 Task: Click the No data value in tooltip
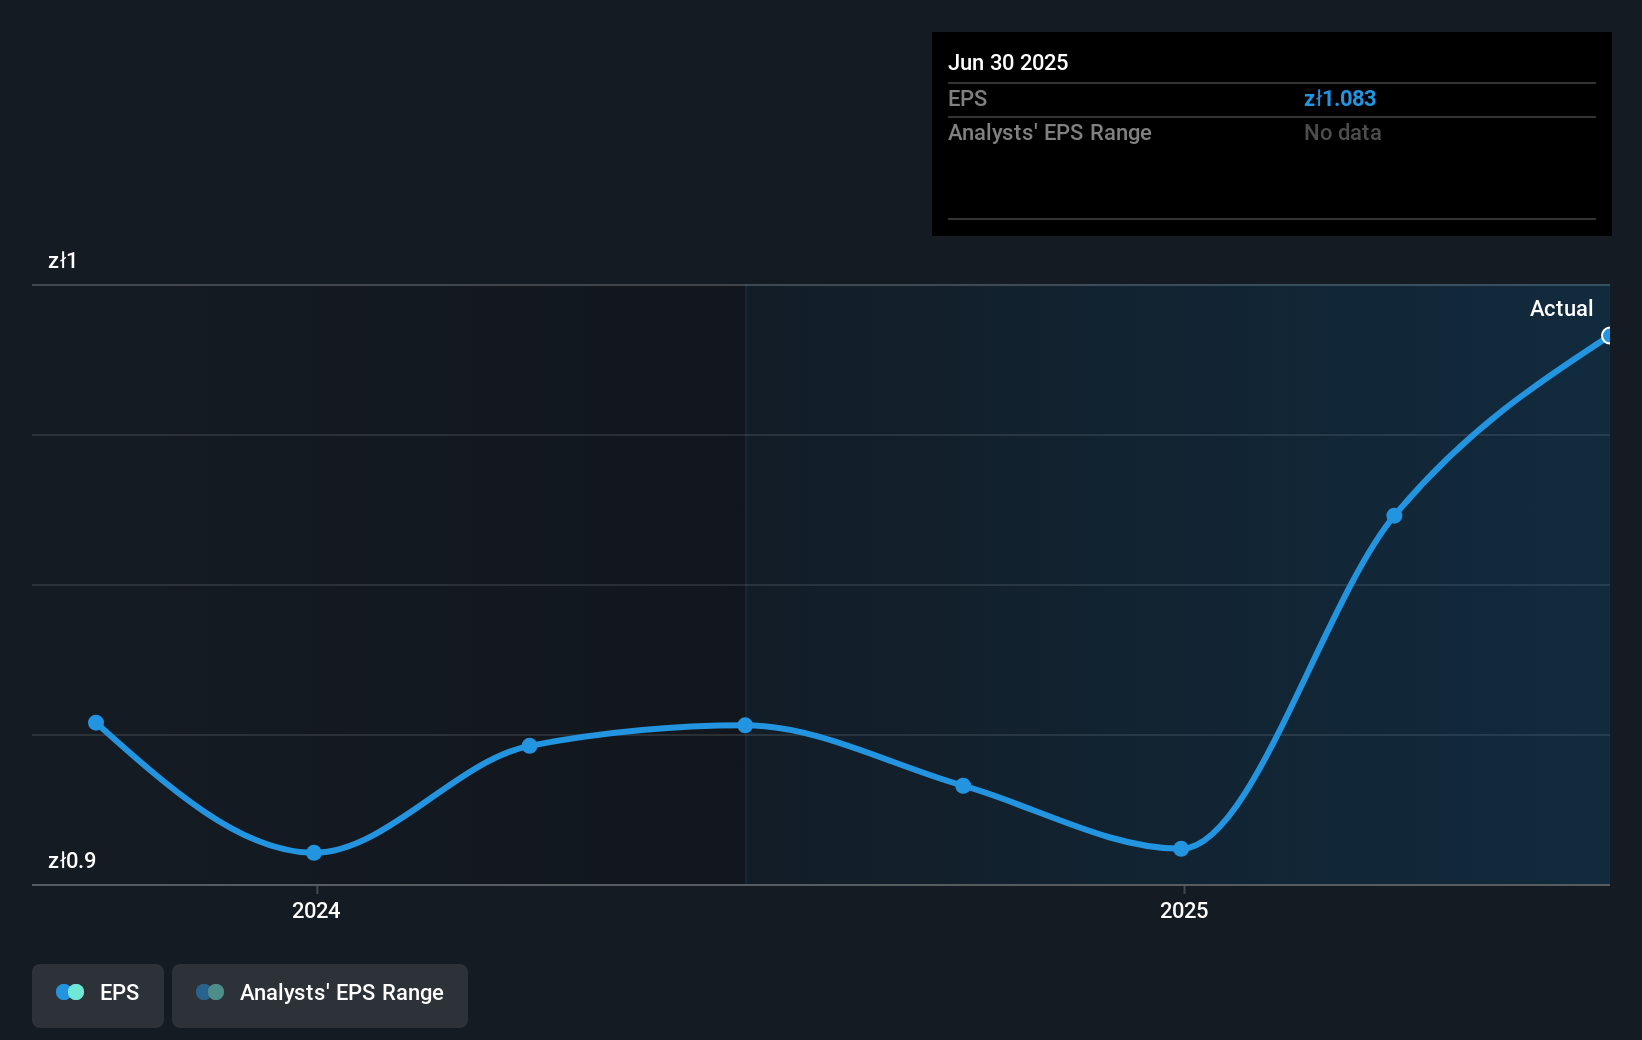1342,133
